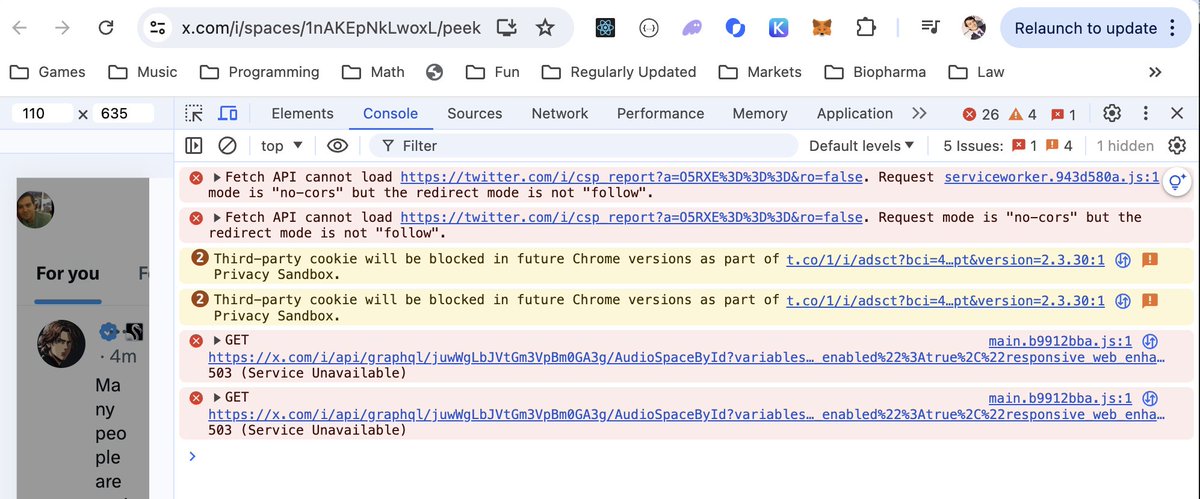Show more bookmarks via double chevron
1200x499 pixels.
click(x=1155, y=72)
